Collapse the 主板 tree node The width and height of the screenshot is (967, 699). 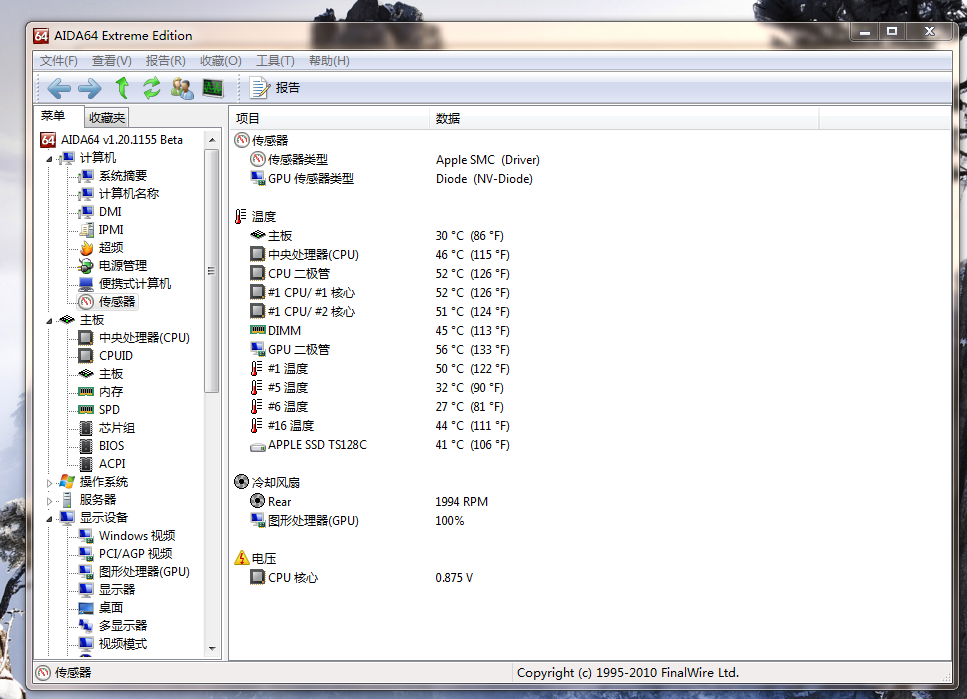pyautogui.click(x=49, y=321)
